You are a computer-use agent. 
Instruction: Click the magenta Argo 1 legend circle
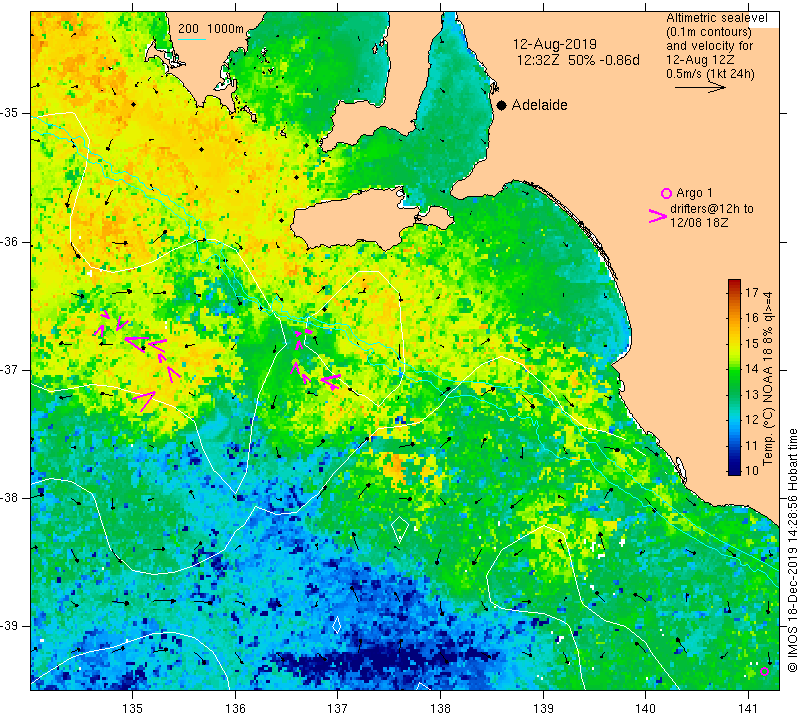point(666,193)
